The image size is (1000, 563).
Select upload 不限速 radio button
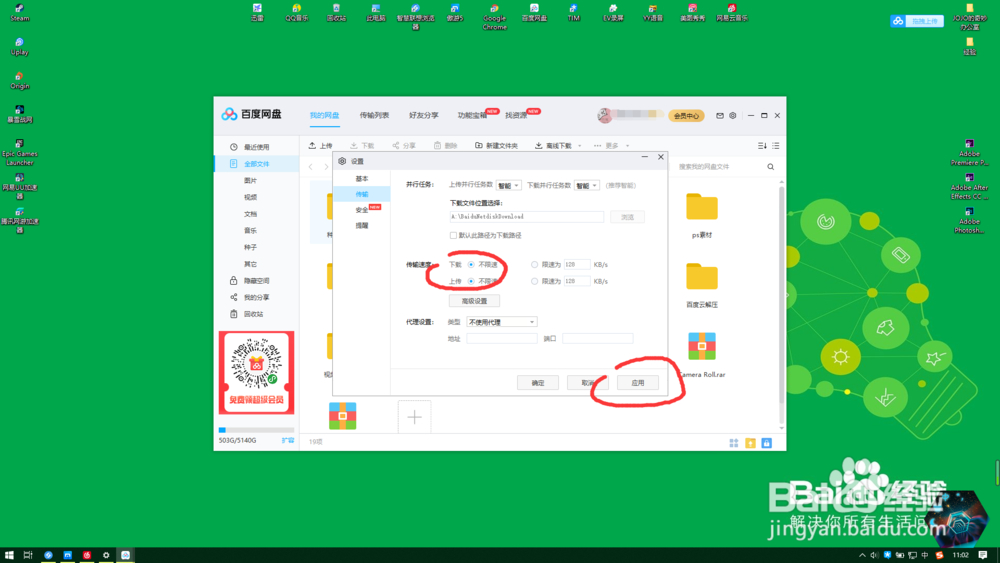[x=471, y=281]
